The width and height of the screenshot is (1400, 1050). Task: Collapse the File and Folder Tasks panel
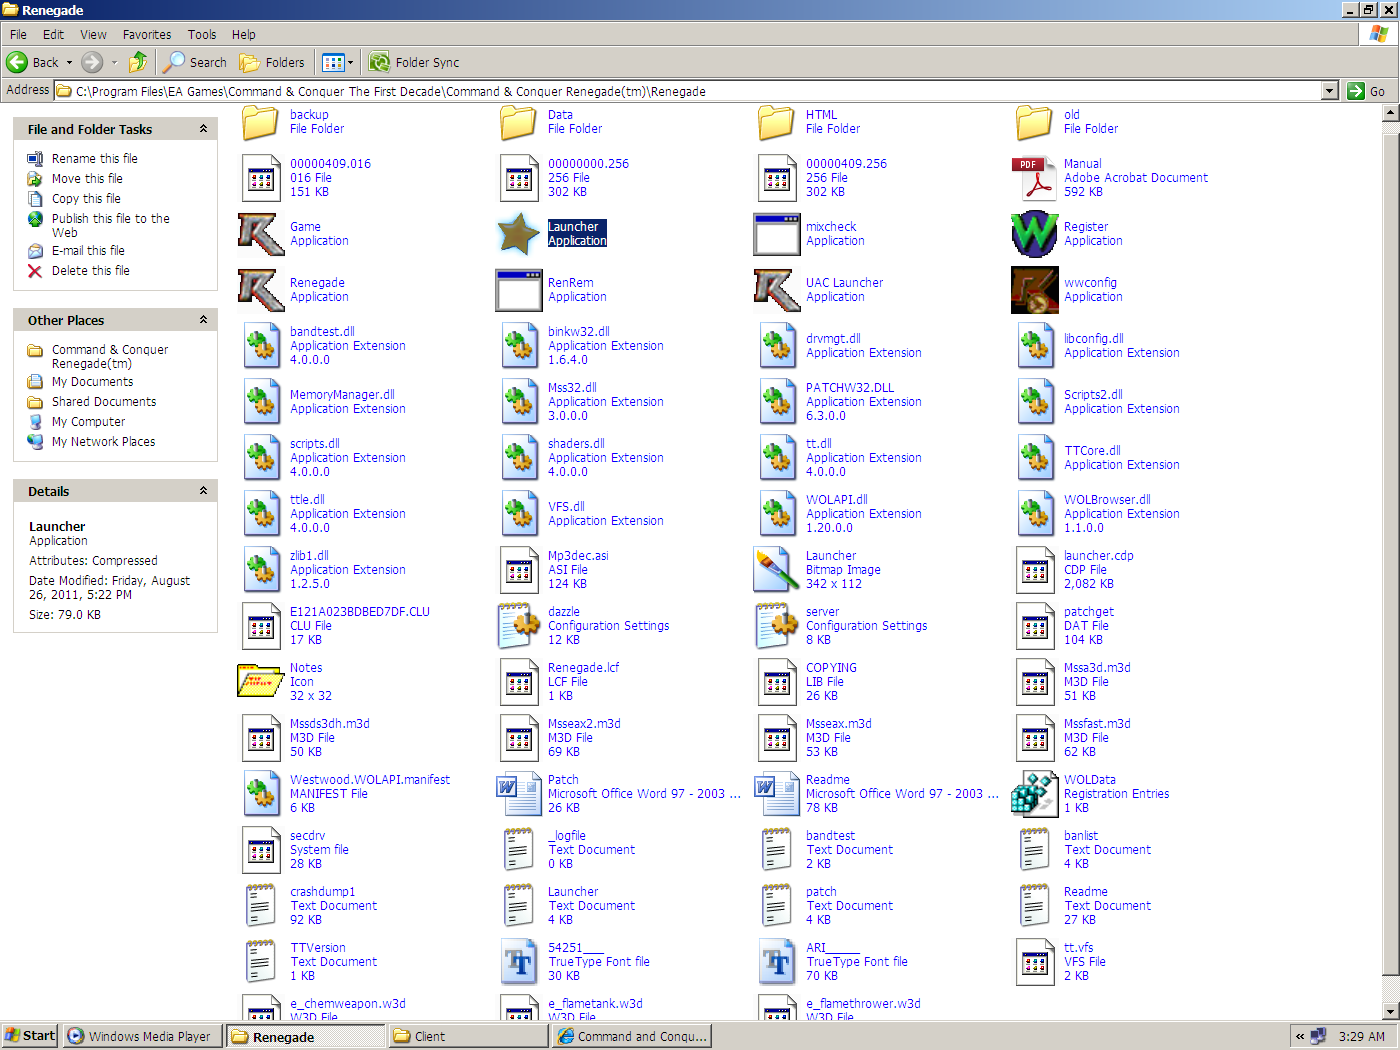coord(203,129)
